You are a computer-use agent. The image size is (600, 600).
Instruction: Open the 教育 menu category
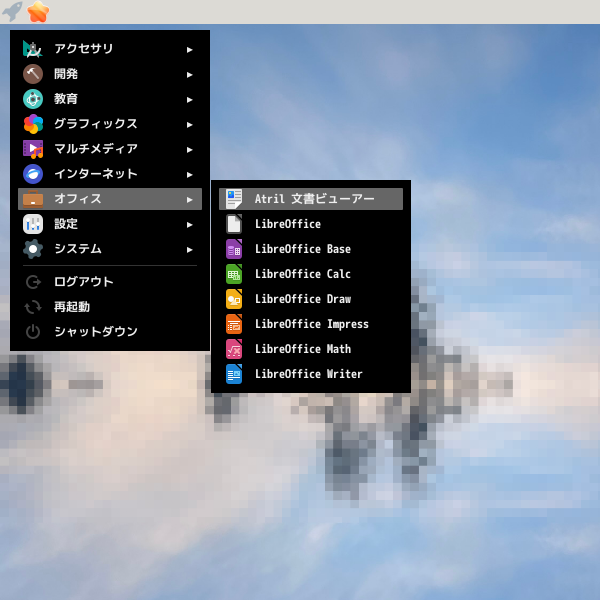(110, 99)
